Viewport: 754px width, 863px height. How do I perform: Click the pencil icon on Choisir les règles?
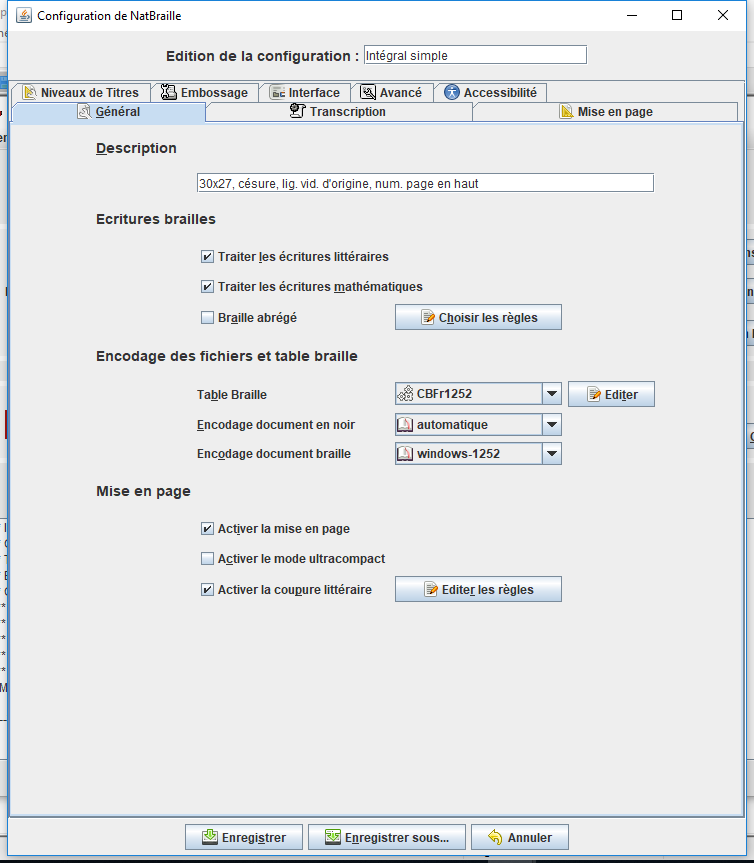click(428, 318)
